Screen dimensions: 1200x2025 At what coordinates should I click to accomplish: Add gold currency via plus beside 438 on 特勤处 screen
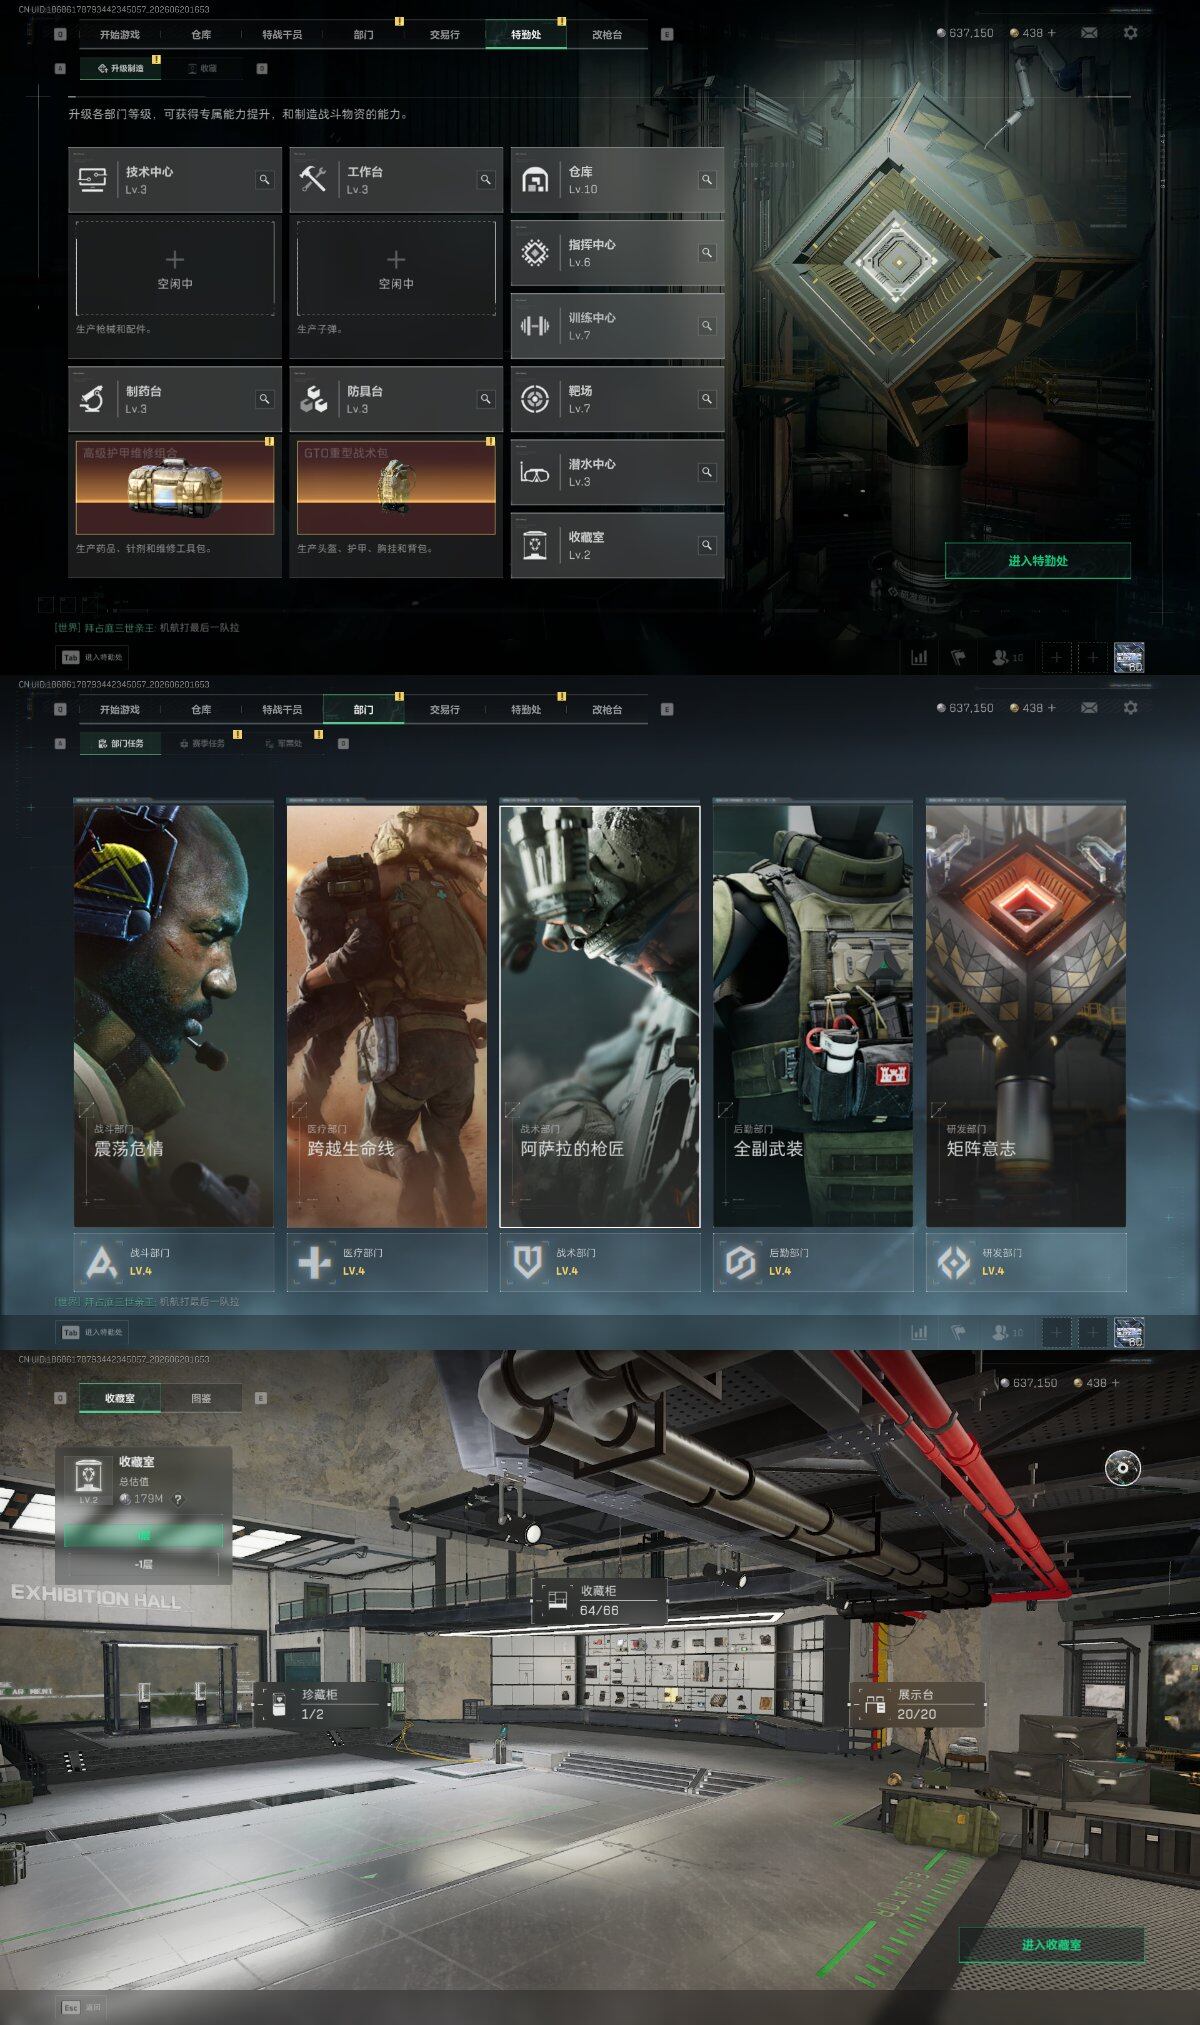[x=1051, y=33]
